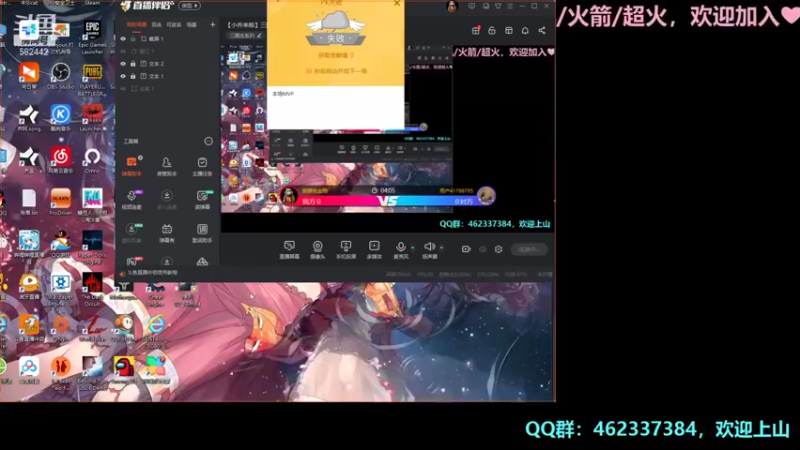Open Epic Games Launcher desktop icon

point(92,37)
